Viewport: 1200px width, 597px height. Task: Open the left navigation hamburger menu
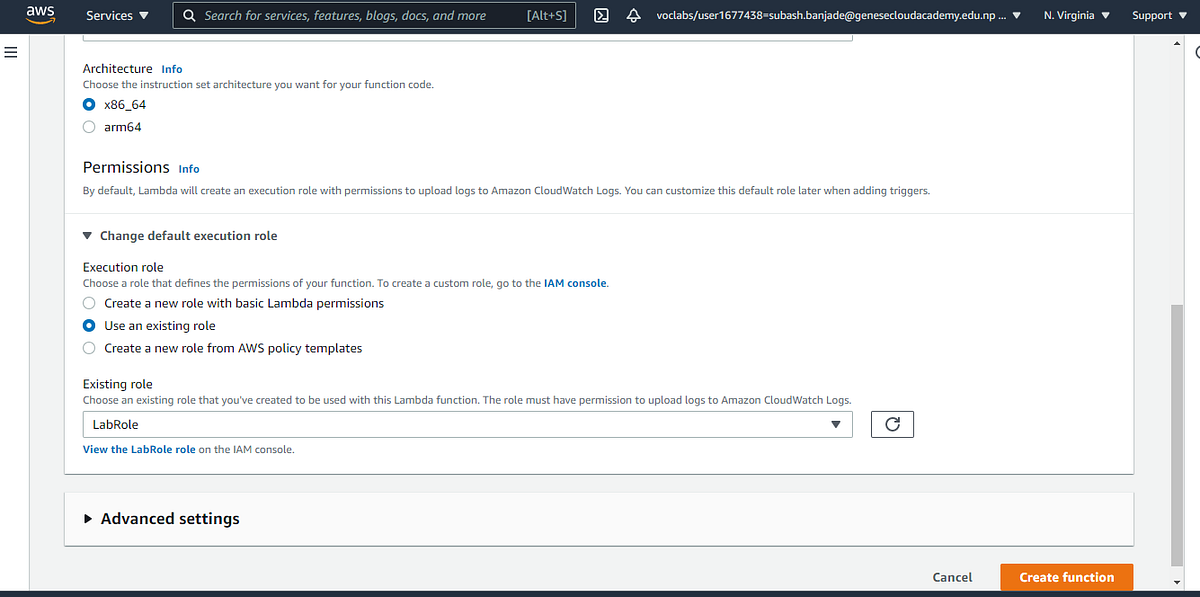click(x=11, y=52)
